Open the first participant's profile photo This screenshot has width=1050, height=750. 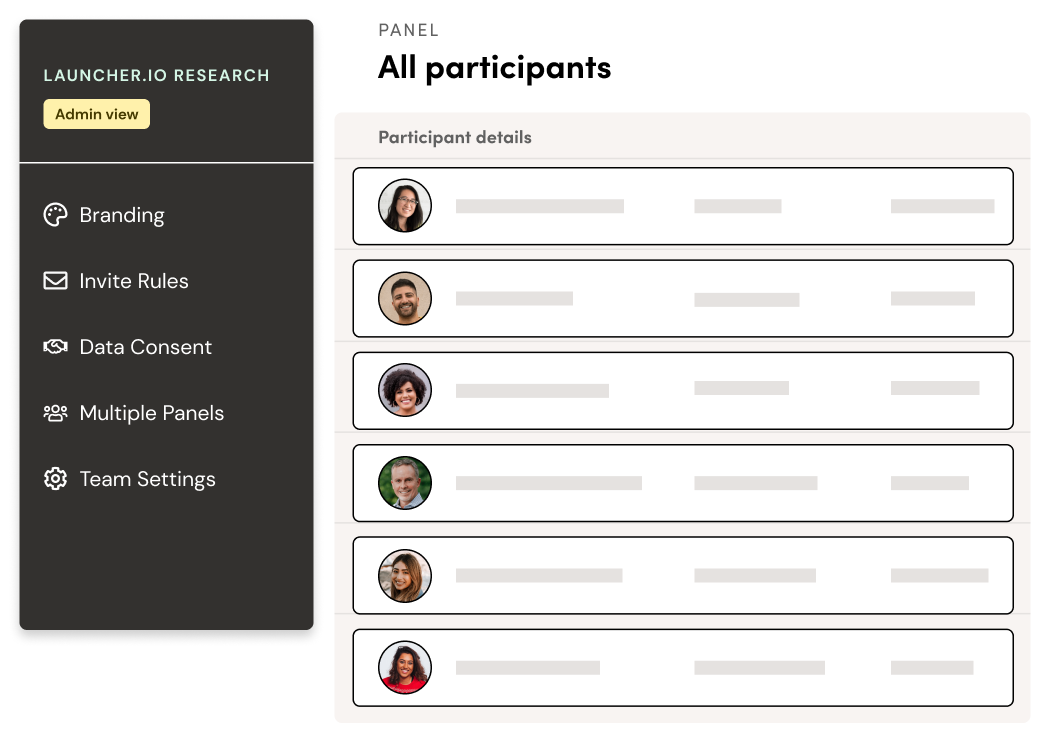(404, 205)
